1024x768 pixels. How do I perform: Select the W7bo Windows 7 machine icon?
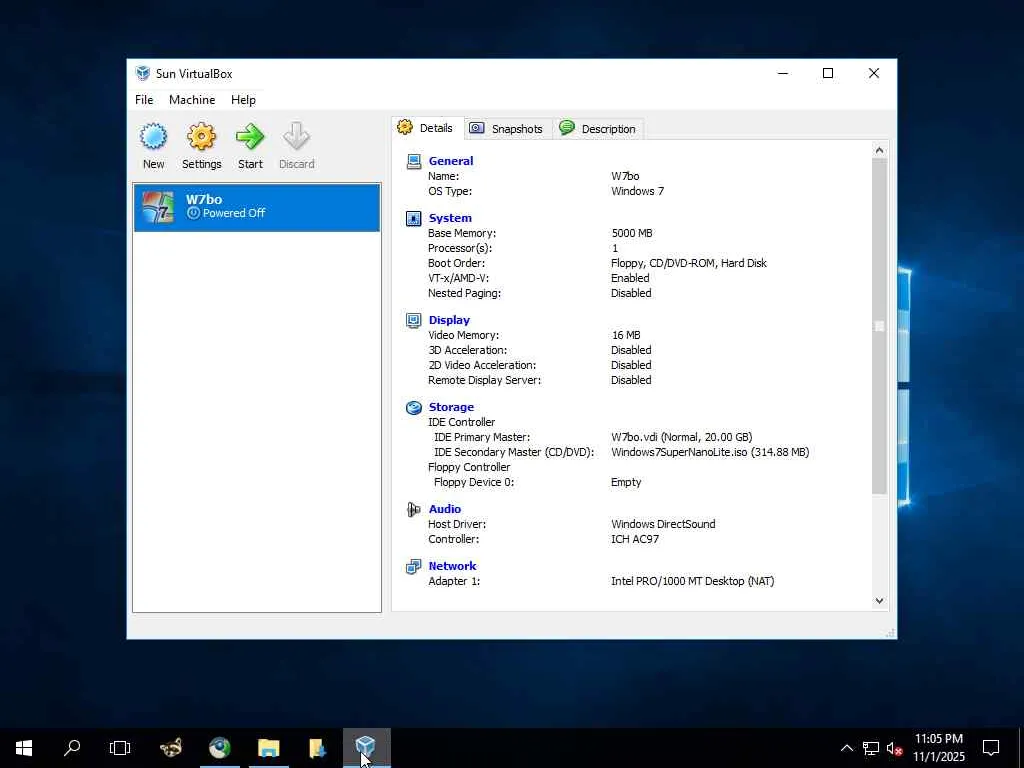coord(158,207)
